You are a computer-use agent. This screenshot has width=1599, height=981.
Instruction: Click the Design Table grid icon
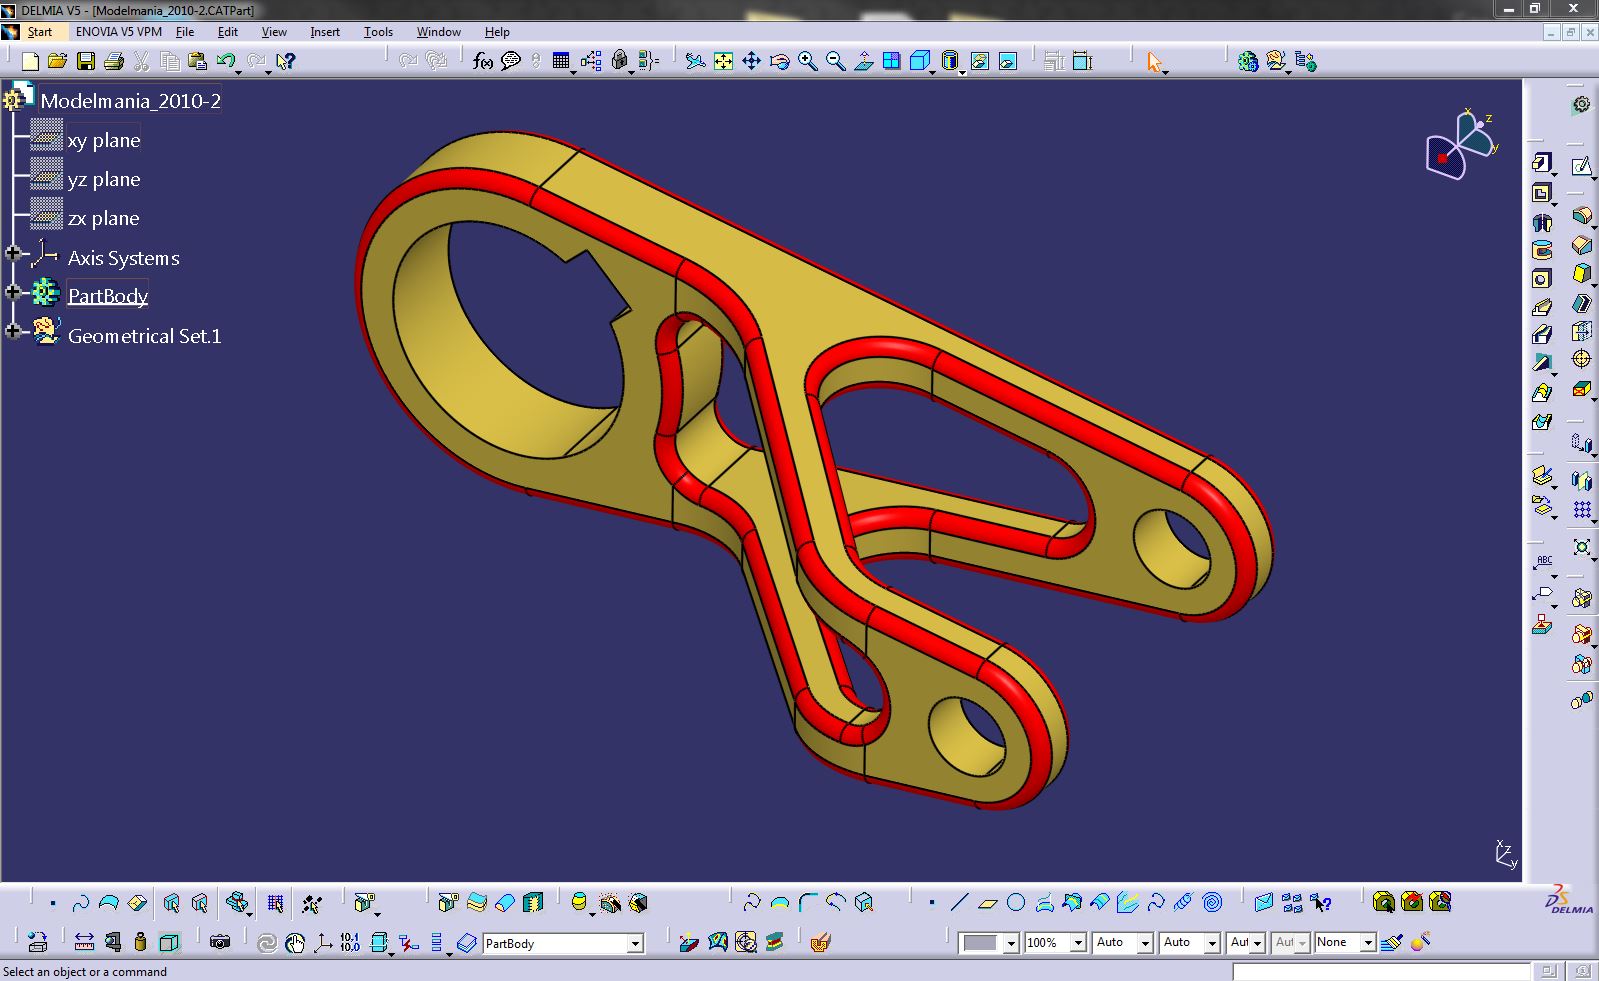click(560, 61)
